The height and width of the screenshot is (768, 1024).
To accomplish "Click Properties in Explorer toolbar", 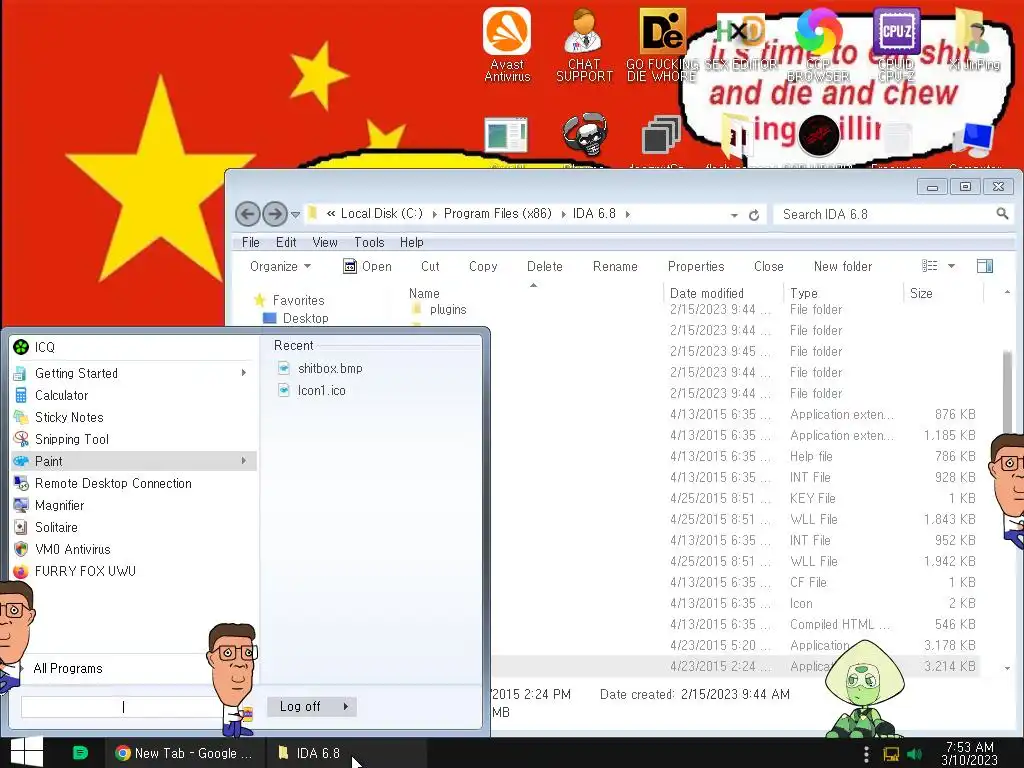I will click(x=696, y=266).
